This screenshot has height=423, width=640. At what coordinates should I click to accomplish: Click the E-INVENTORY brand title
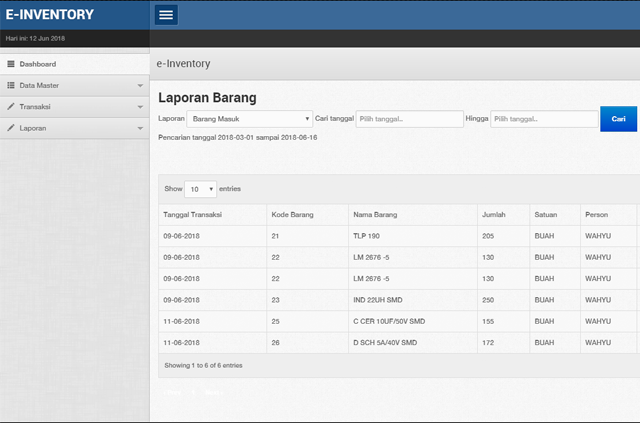point(50,15)
